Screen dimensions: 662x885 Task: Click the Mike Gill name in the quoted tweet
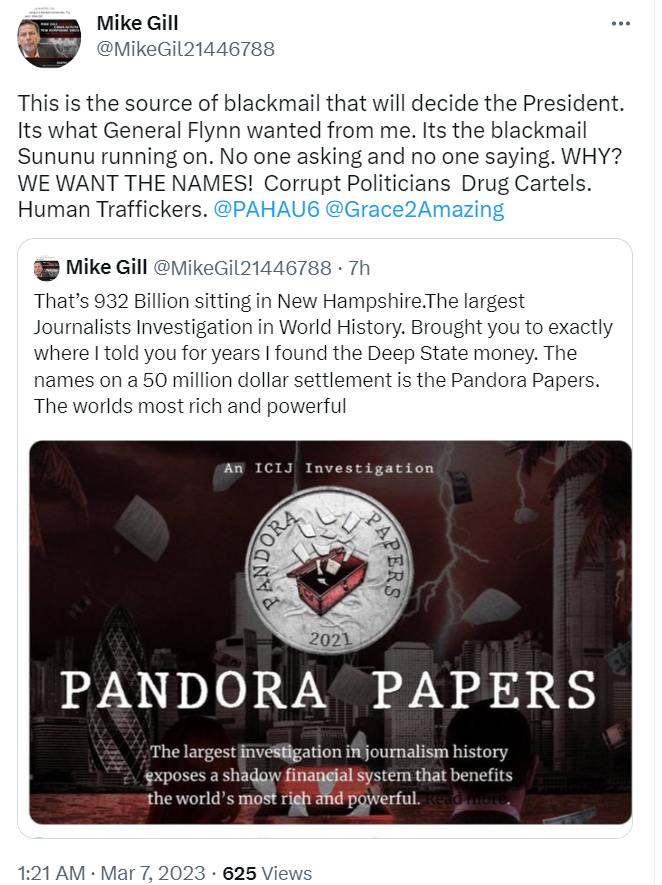coord(107,267)
